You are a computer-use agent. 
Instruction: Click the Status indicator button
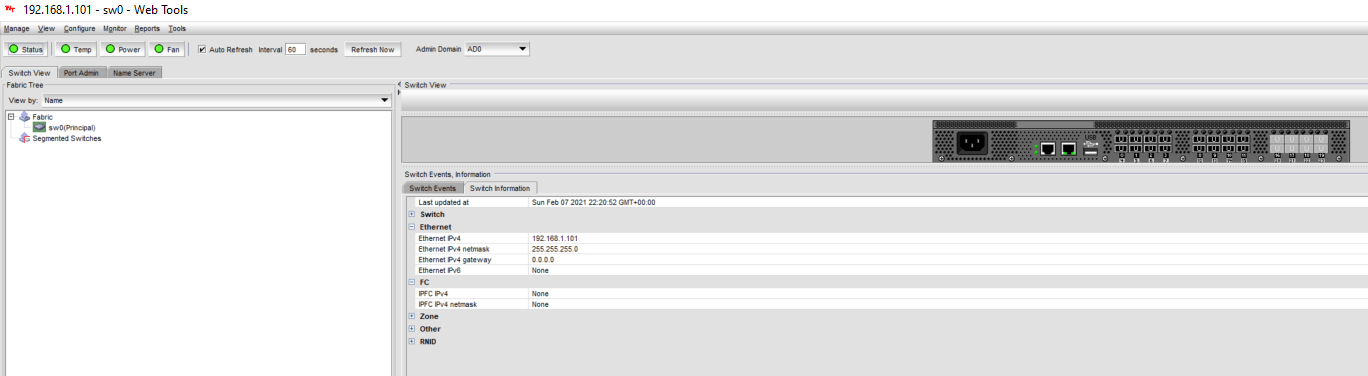[26, 49]
